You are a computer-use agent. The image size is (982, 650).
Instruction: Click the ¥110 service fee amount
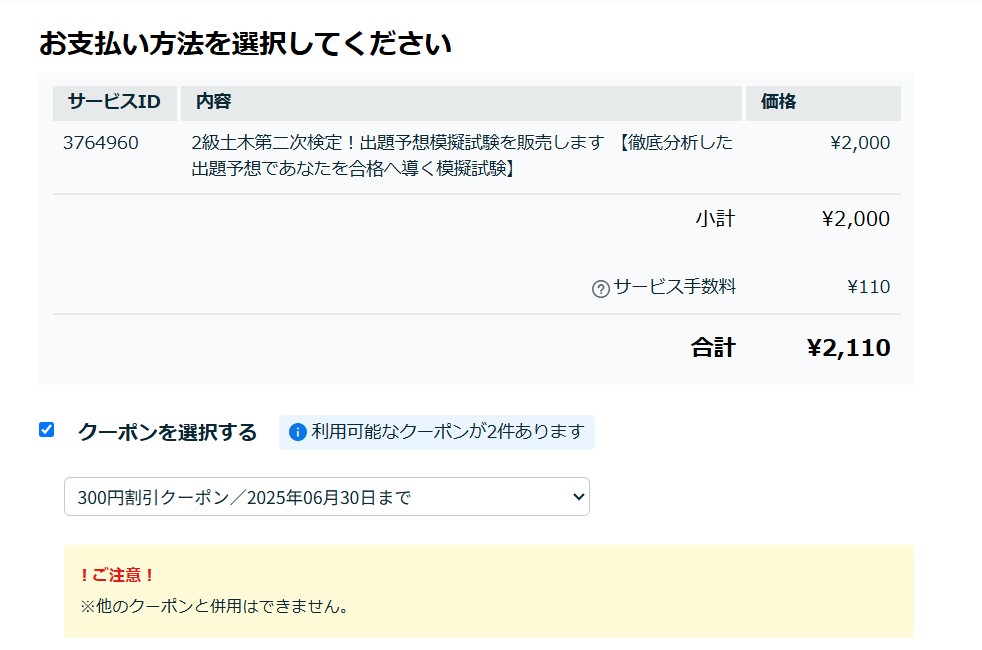(869, 287)
